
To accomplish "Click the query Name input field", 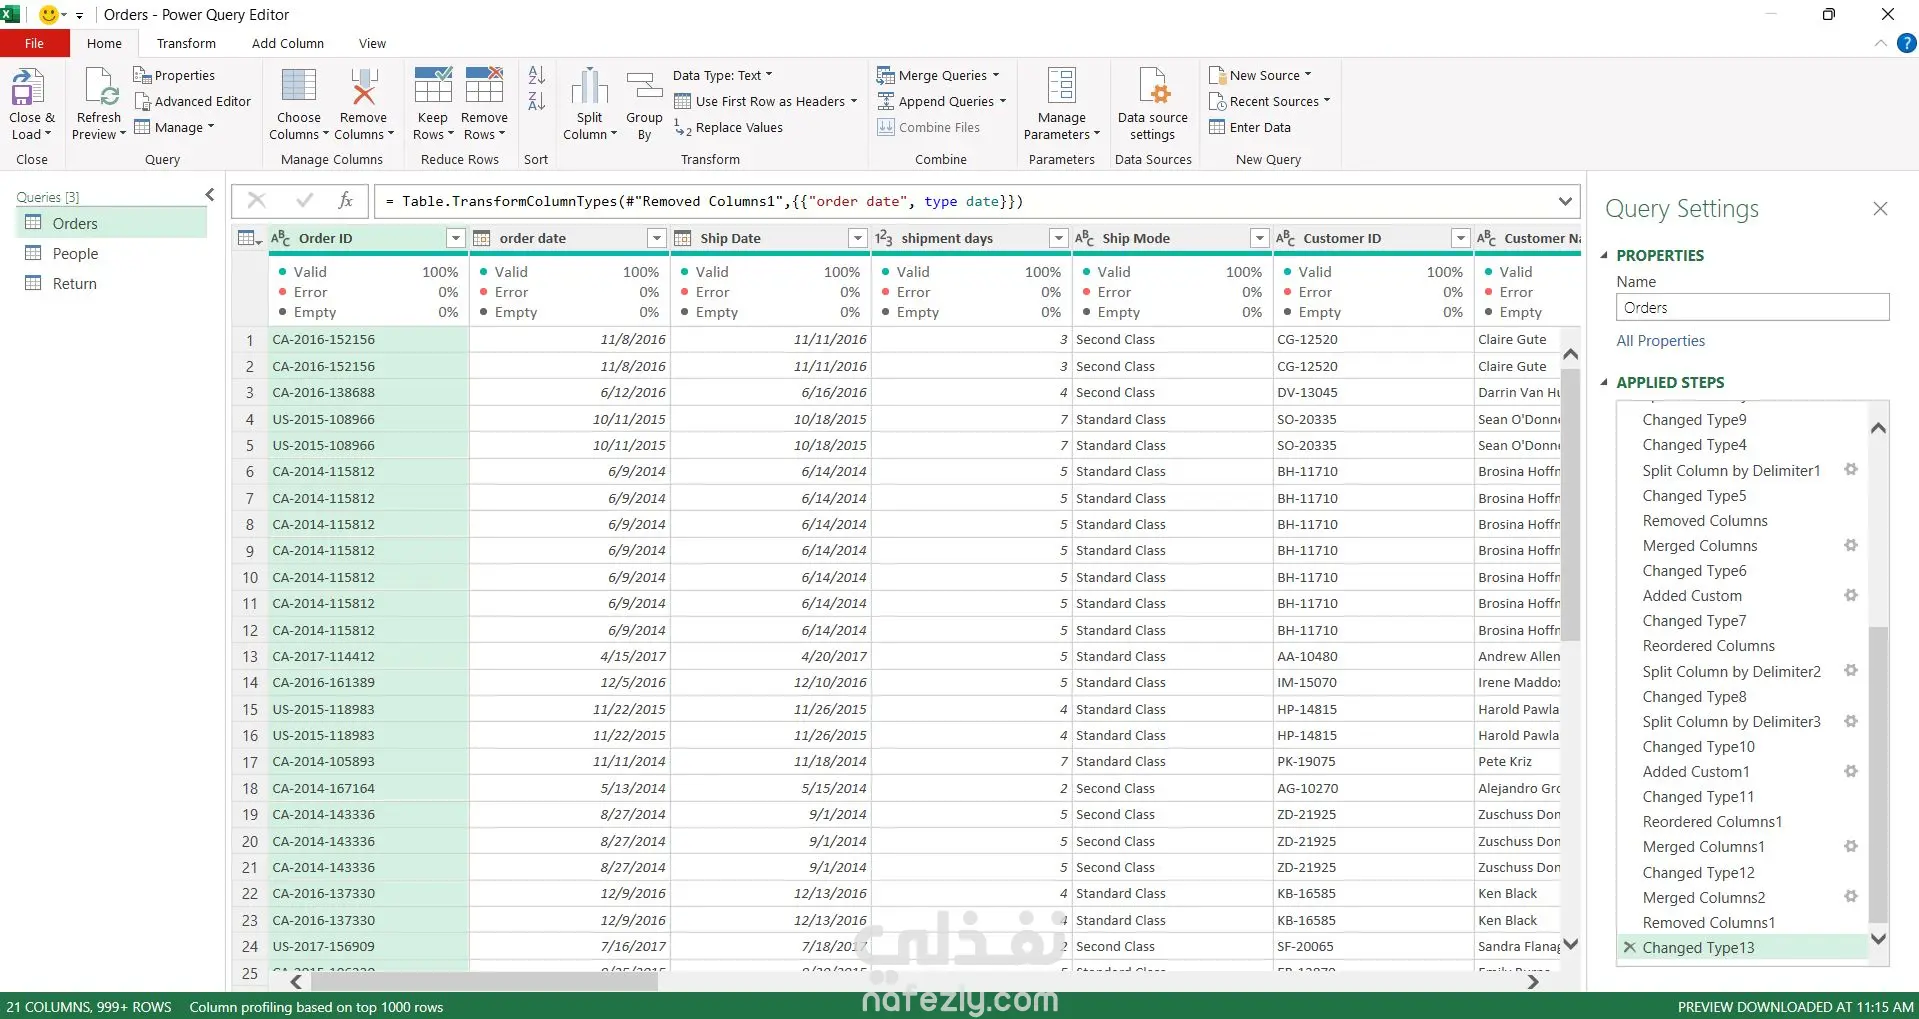I will [x=1752, y=307].
